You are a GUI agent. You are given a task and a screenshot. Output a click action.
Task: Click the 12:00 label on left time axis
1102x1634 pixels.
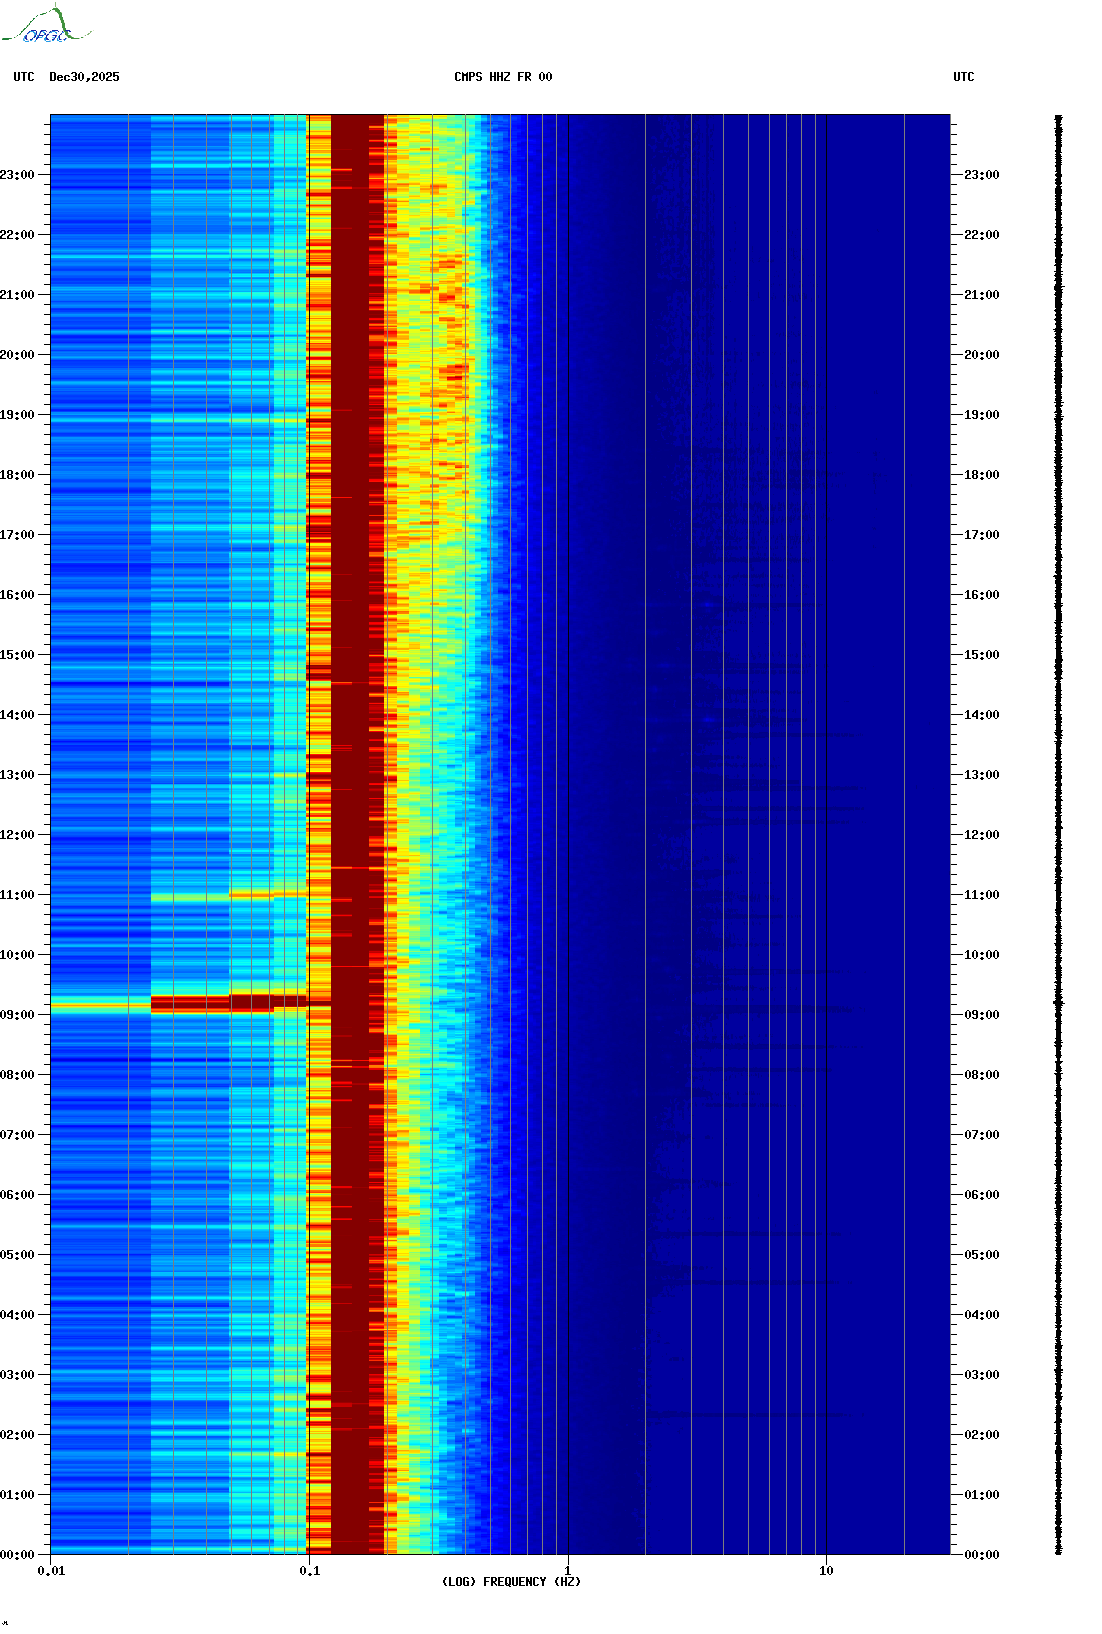(x=17, y=835)
